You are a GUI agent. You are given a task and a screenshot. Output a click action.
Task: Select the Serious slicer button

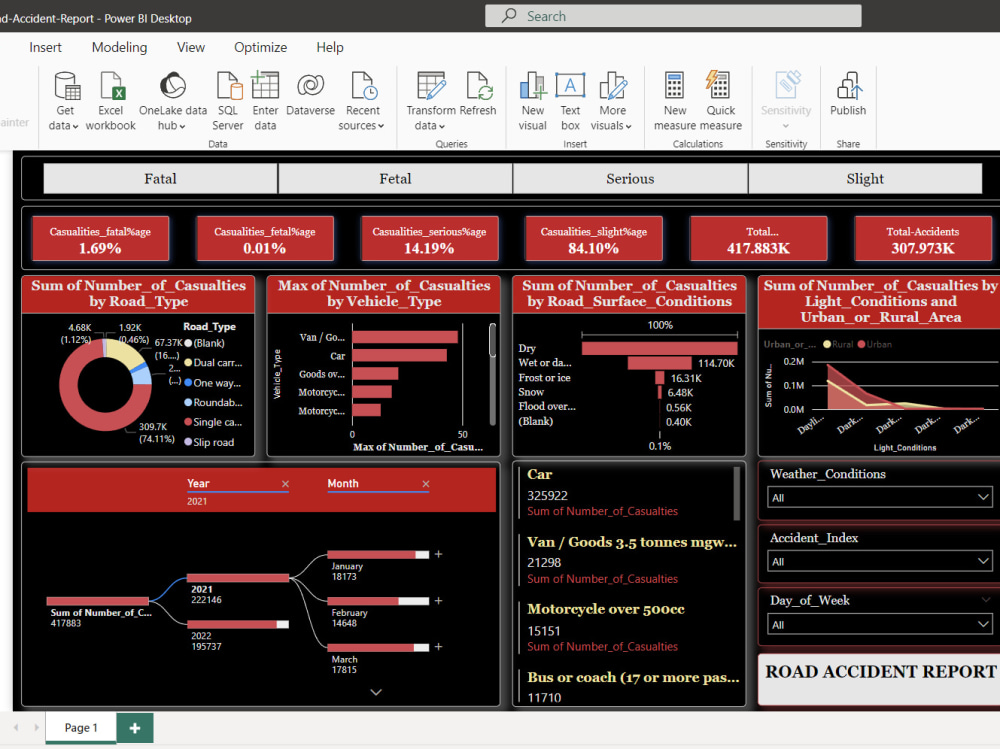point(630,178)
